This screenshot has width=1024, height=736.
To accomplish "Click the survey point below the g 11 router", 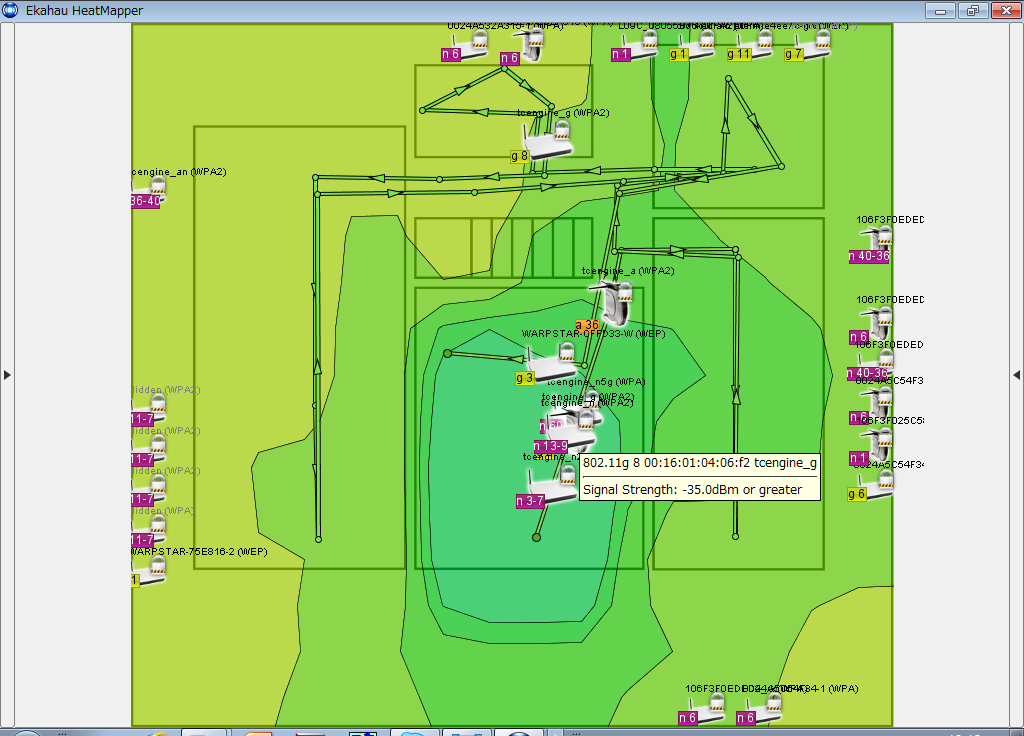I will click(729, 79).
